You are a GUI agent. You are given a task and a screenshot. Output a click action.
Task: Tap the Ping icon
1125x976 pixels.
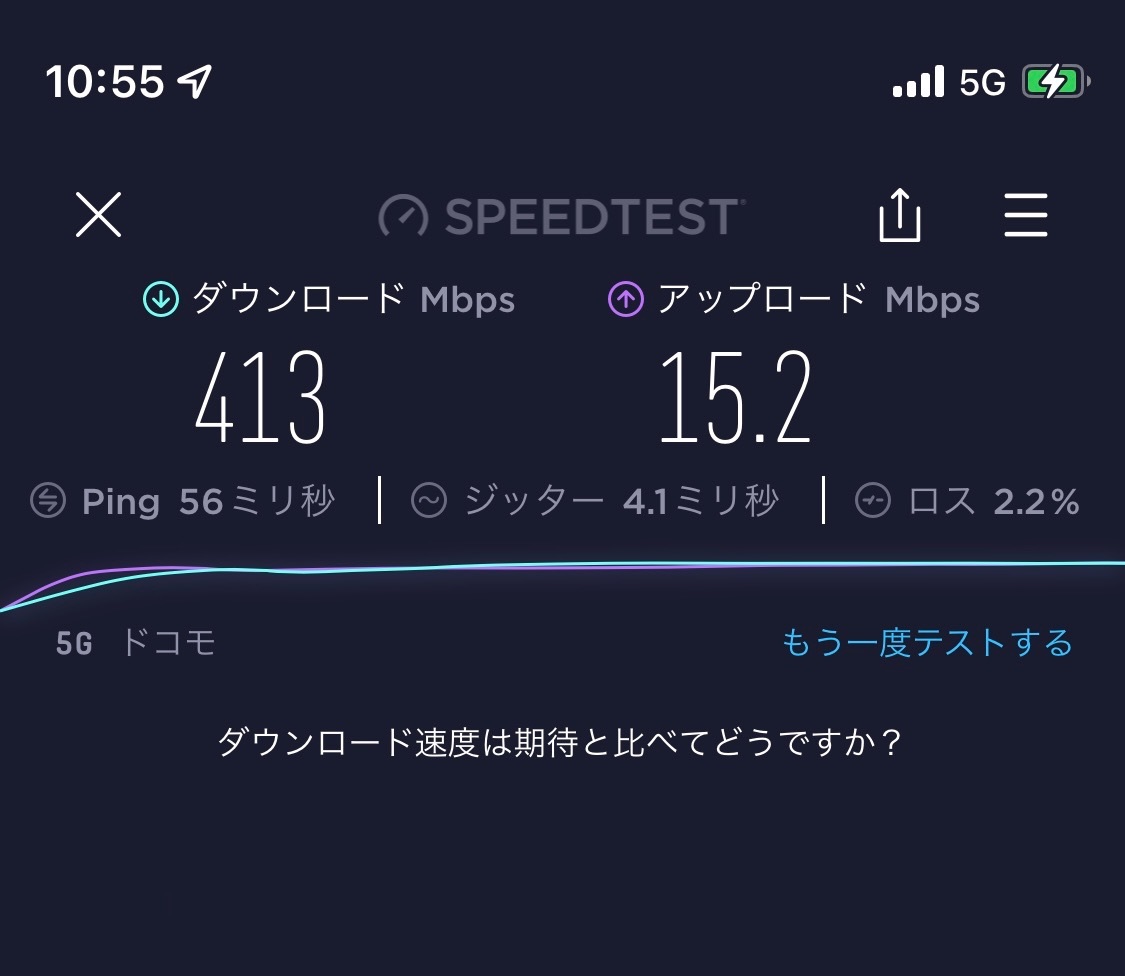click(x=48, y=501)
